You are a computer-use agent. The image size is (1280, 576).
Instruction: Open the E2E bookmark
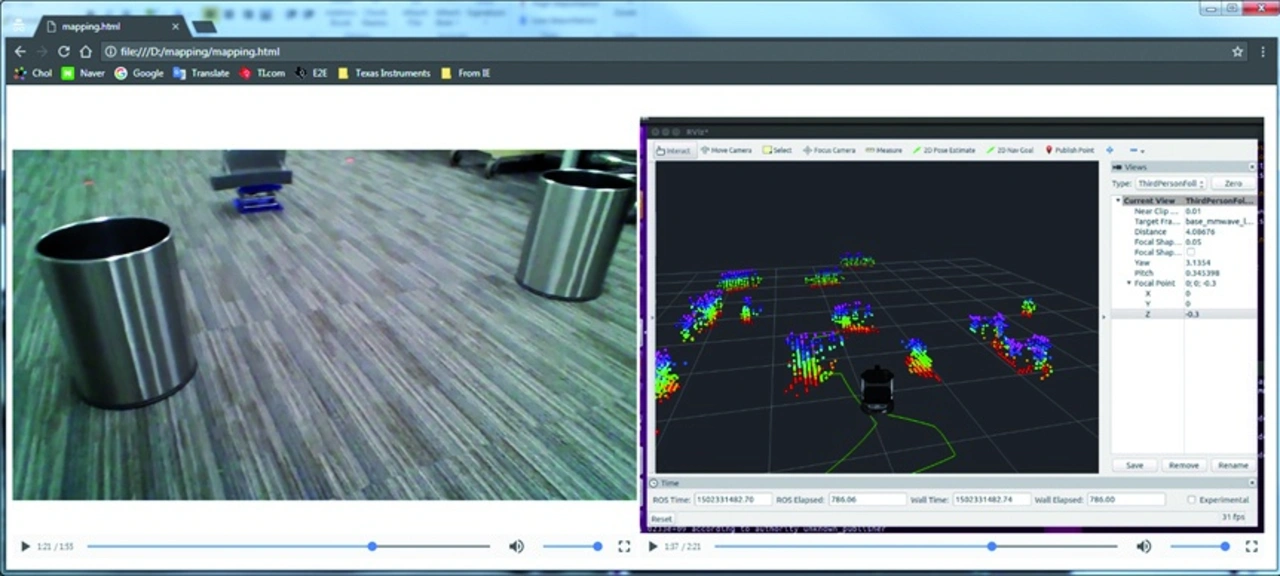click(312, 73)
